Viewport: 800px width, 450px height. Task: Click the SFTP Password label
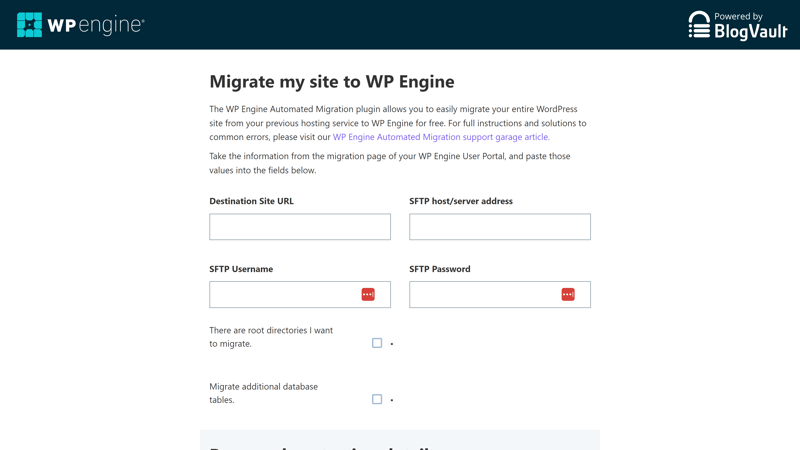pyautogui.click(x=439, y=269)
